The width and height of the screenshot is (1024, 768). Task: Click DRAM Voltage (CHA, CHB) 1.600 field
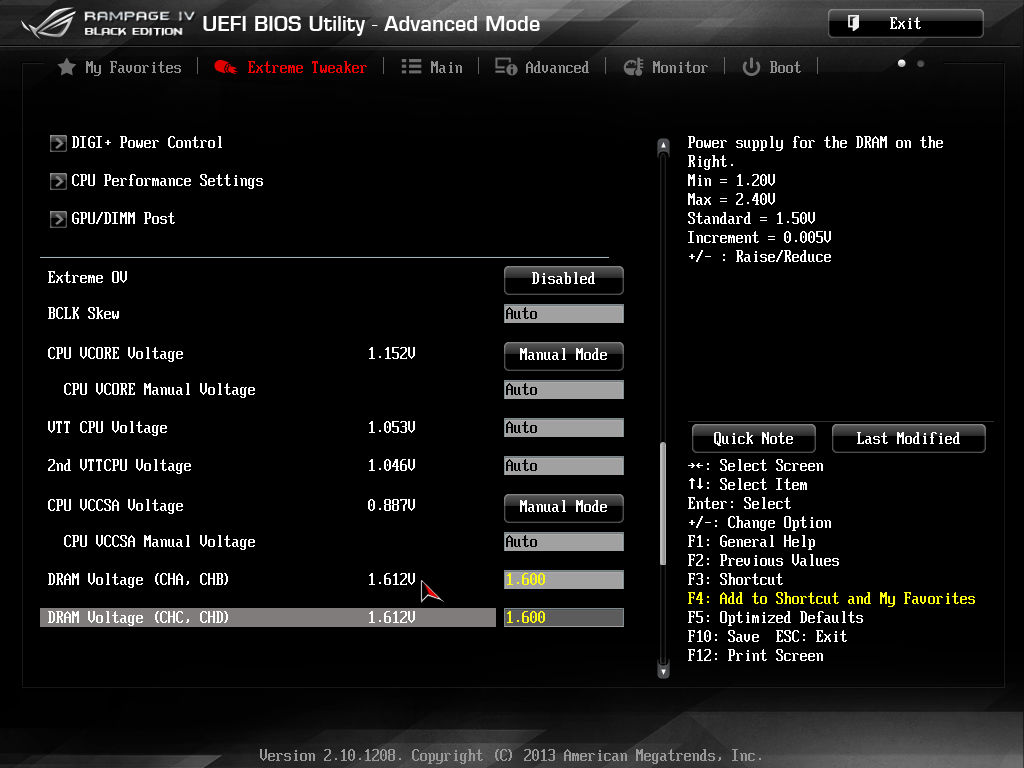click(x=564, y=579)
